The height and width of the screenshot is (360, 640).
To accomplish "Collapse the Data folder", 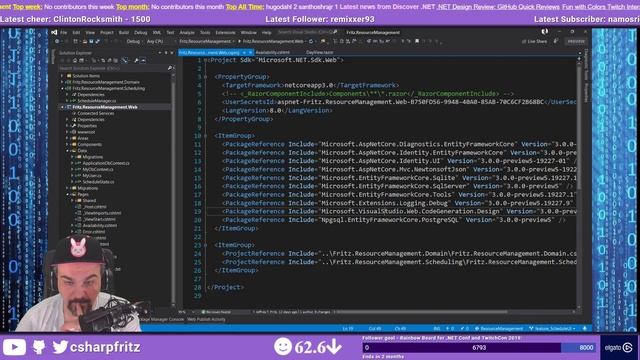I will point(67,151).
